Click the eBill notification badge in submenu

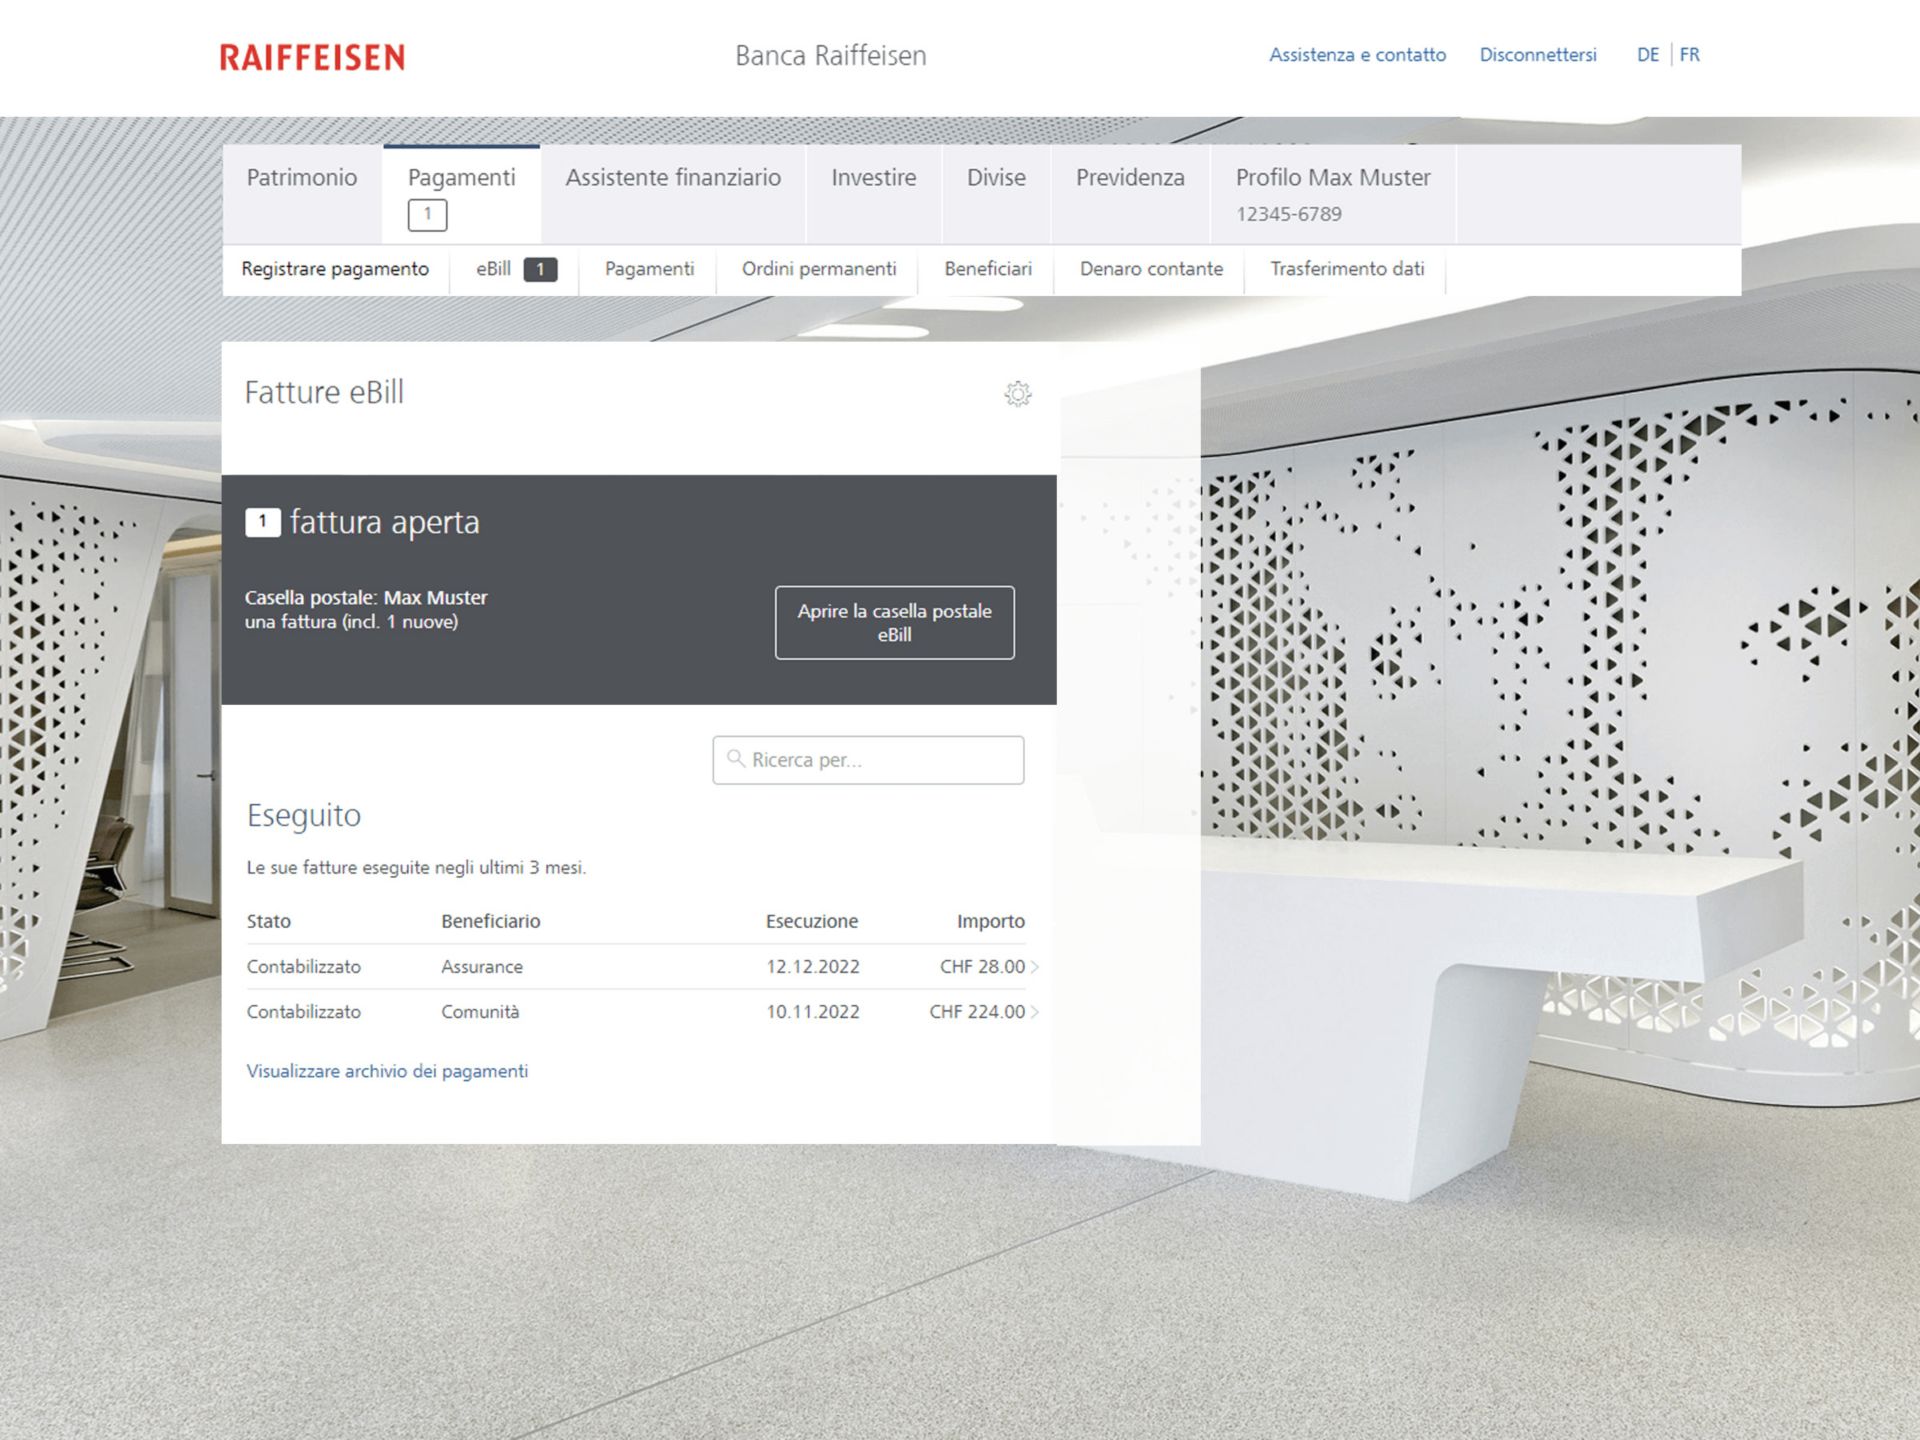(x=540, y=269)
